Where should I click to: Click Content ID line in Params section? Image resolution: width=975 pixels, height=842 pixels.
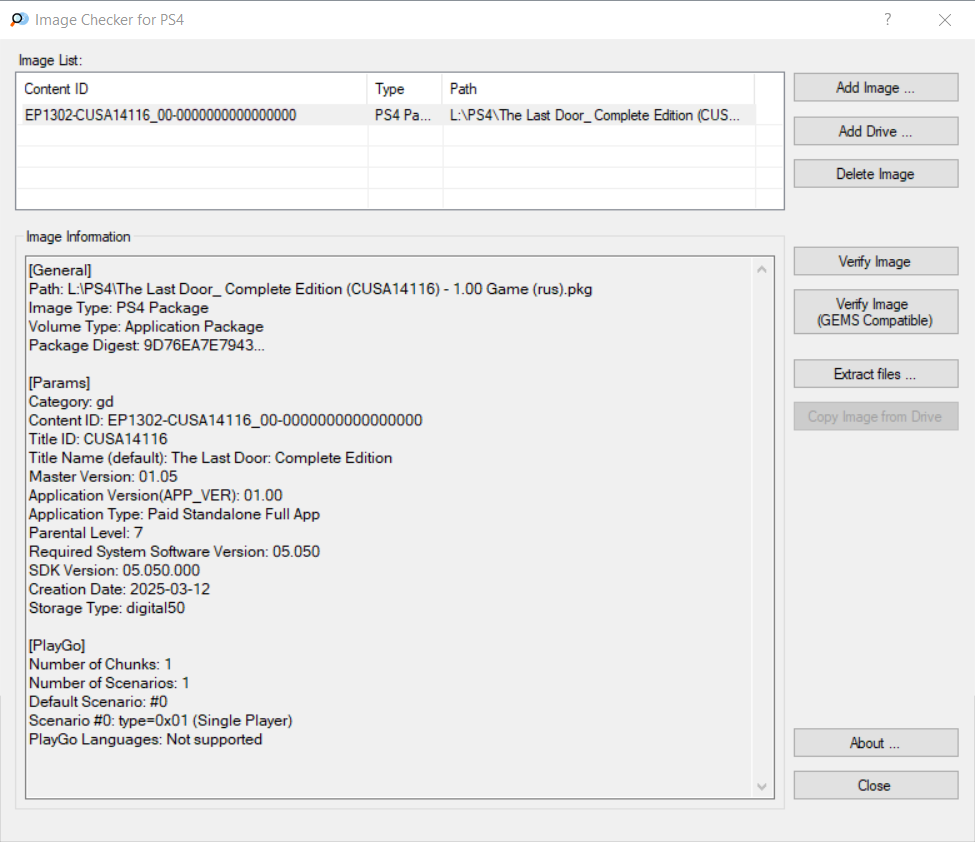(x=226, y=420)
